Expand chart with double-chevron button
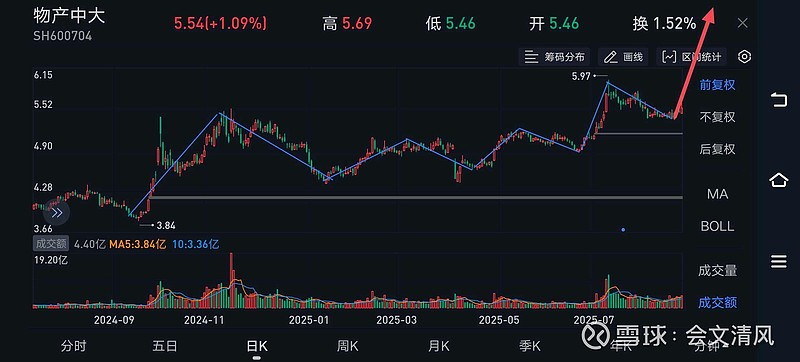This screenshot has height=362, width=800. [56, 213]
